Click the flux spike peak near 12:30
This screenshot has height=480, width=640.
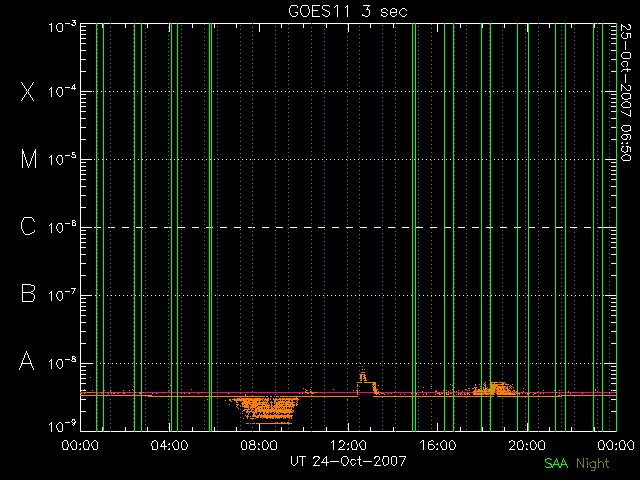(362, 373)
